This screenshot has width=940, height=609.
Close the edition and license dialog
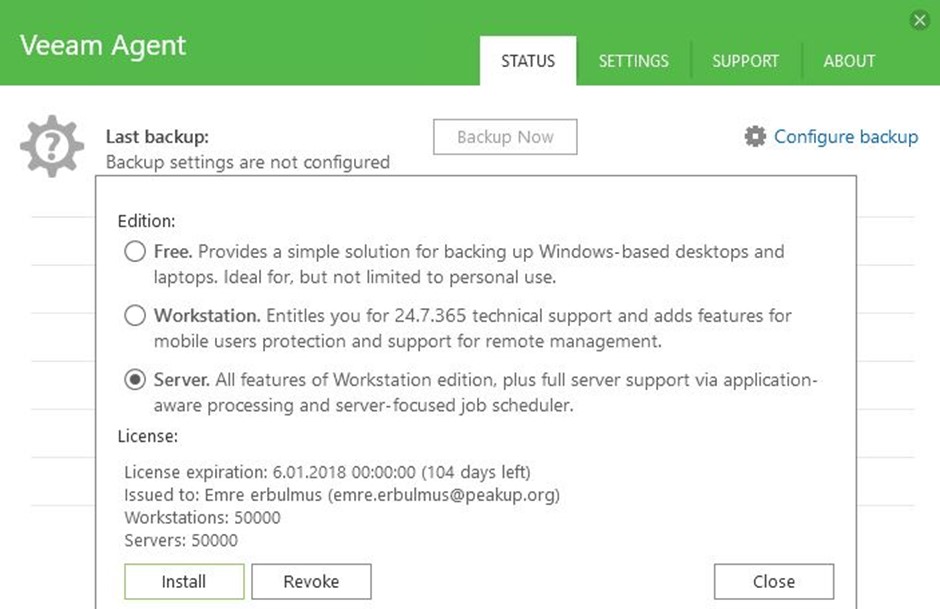(x=774, y=581)
